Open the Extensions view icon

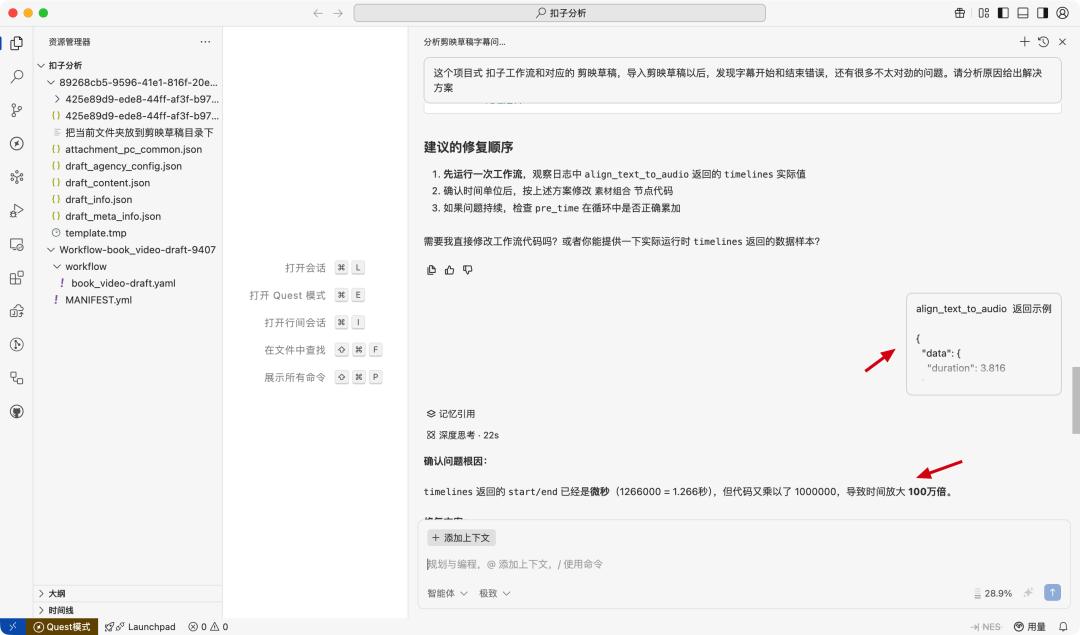(15, 279)
